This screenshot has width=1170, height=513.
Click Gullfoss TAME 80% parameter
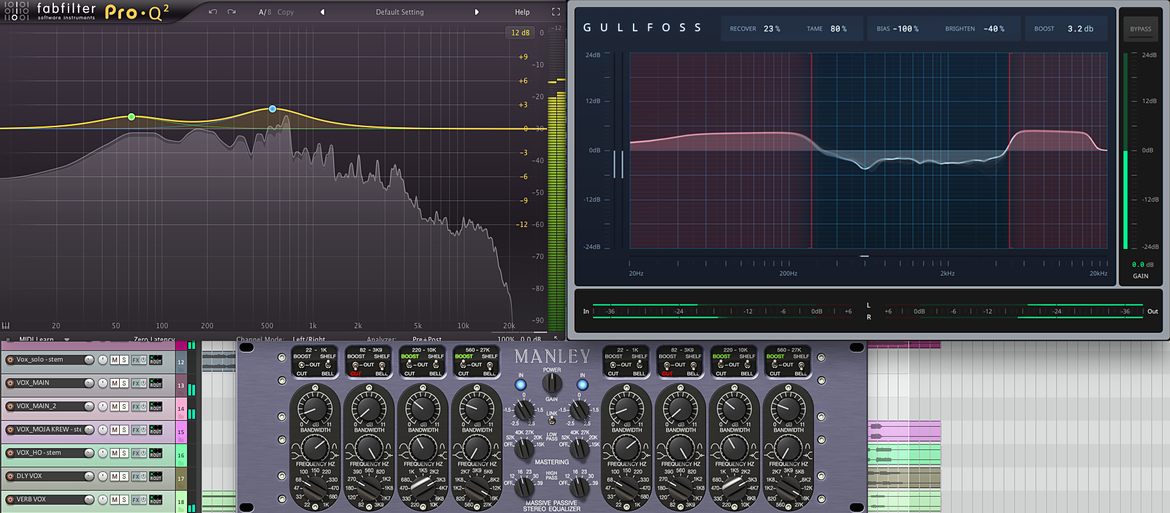point(827,28)
